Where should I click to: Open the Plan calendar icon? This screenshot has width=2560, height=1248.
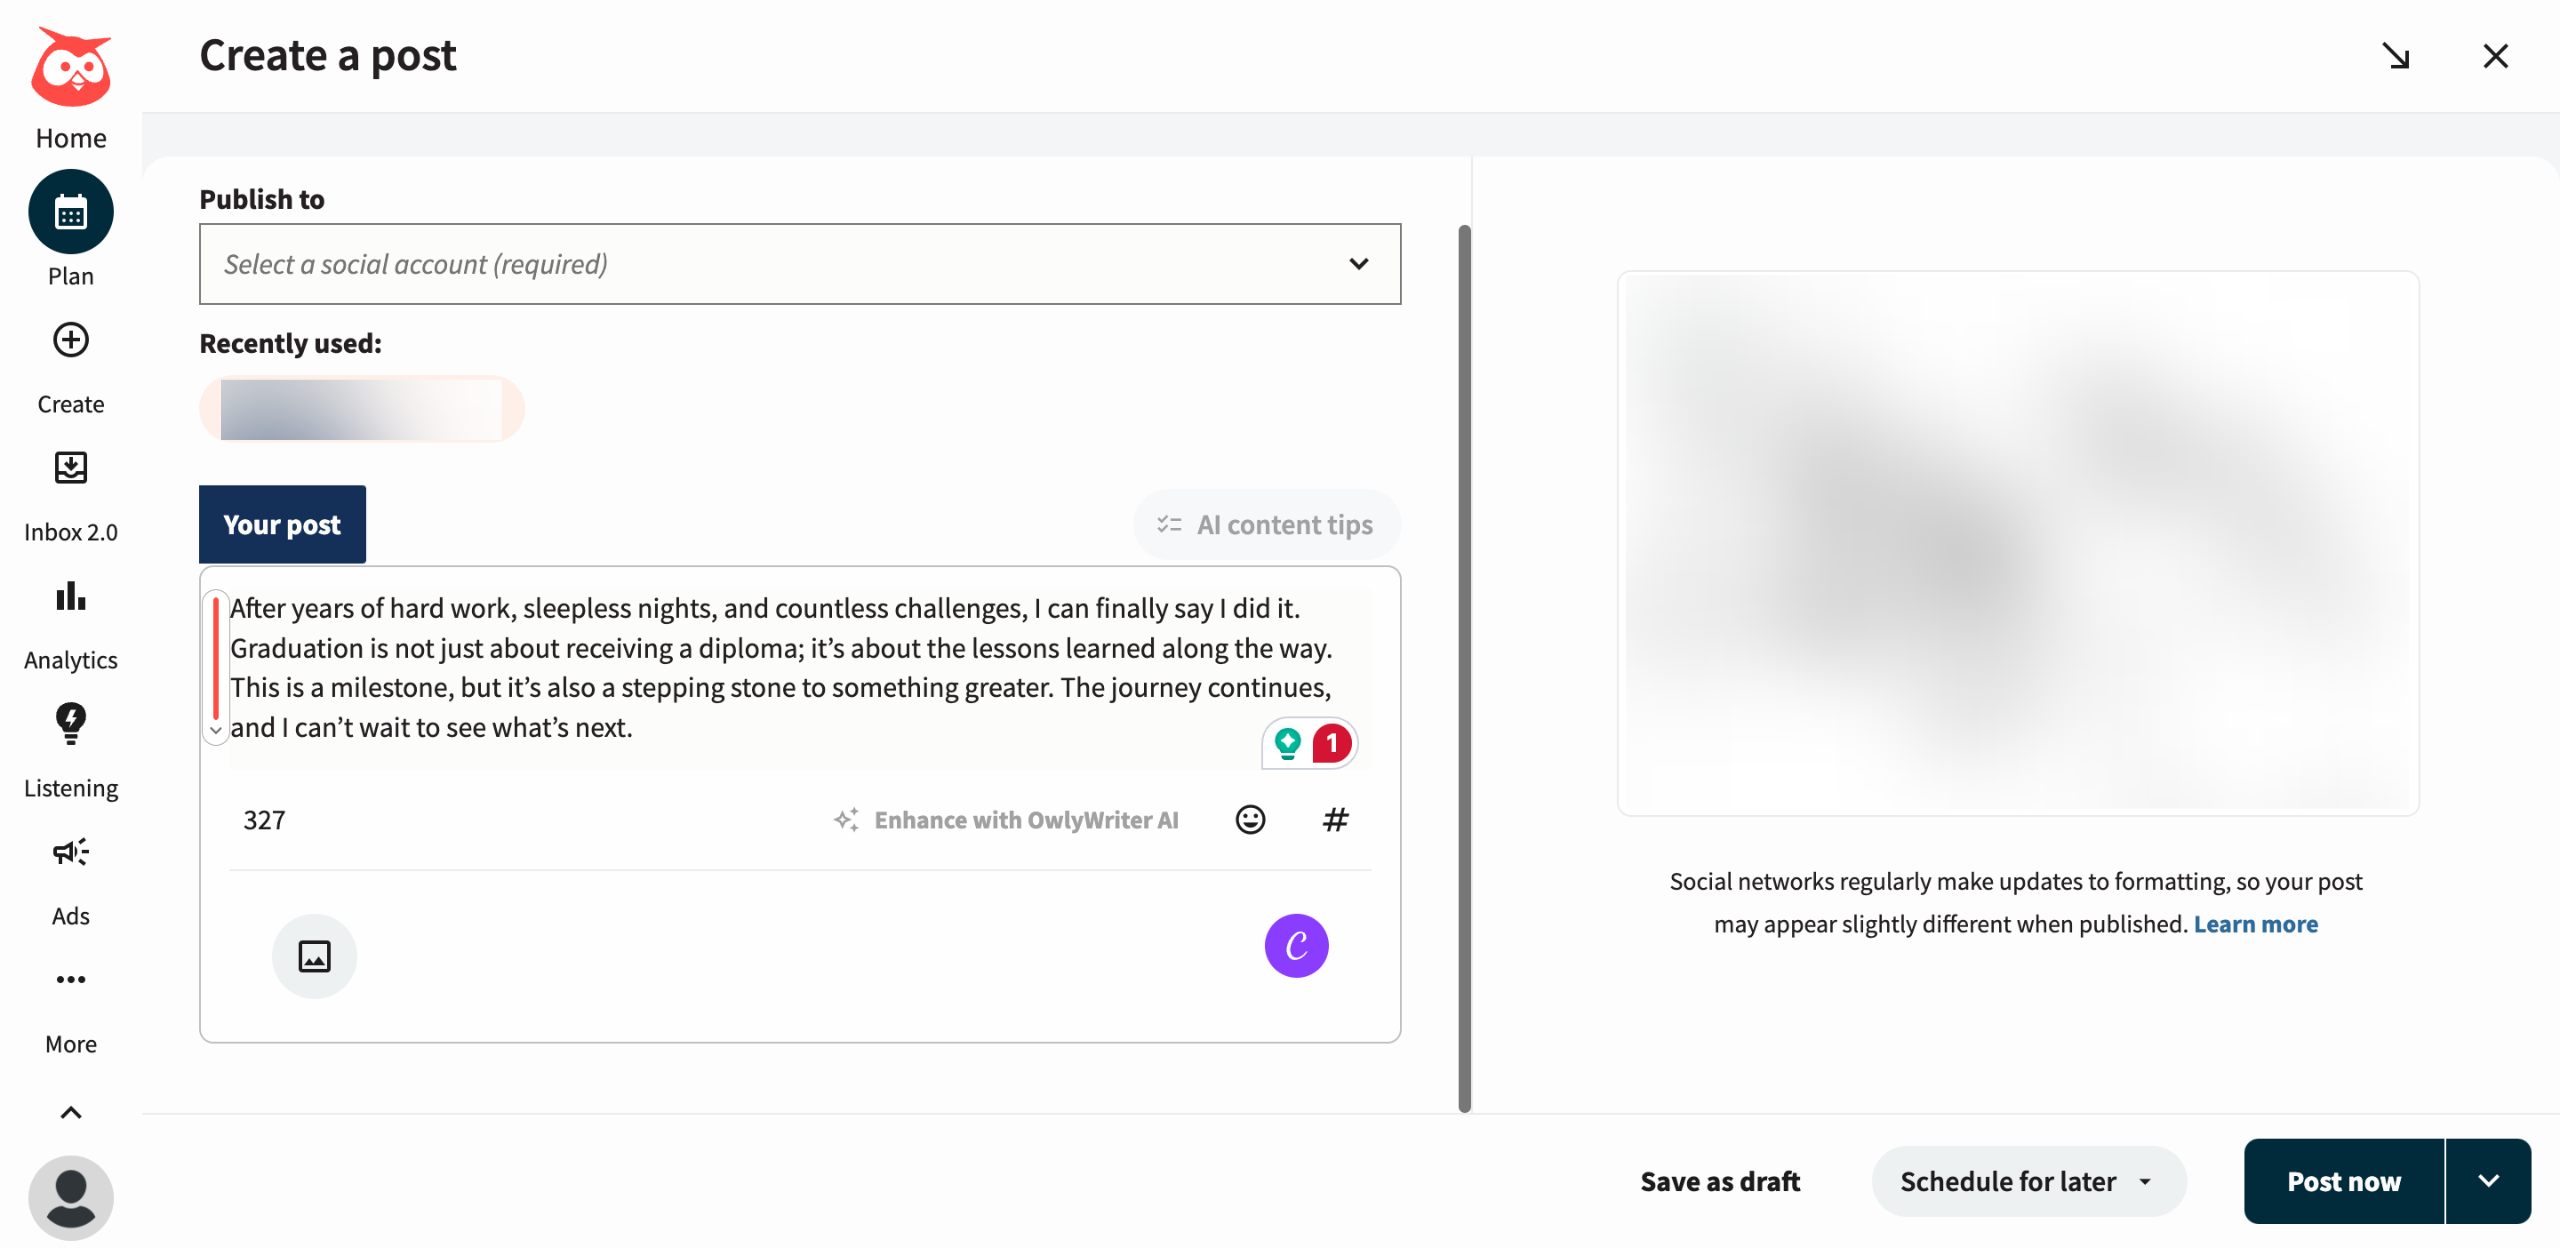pyautogui.click(x=70, y=212)
